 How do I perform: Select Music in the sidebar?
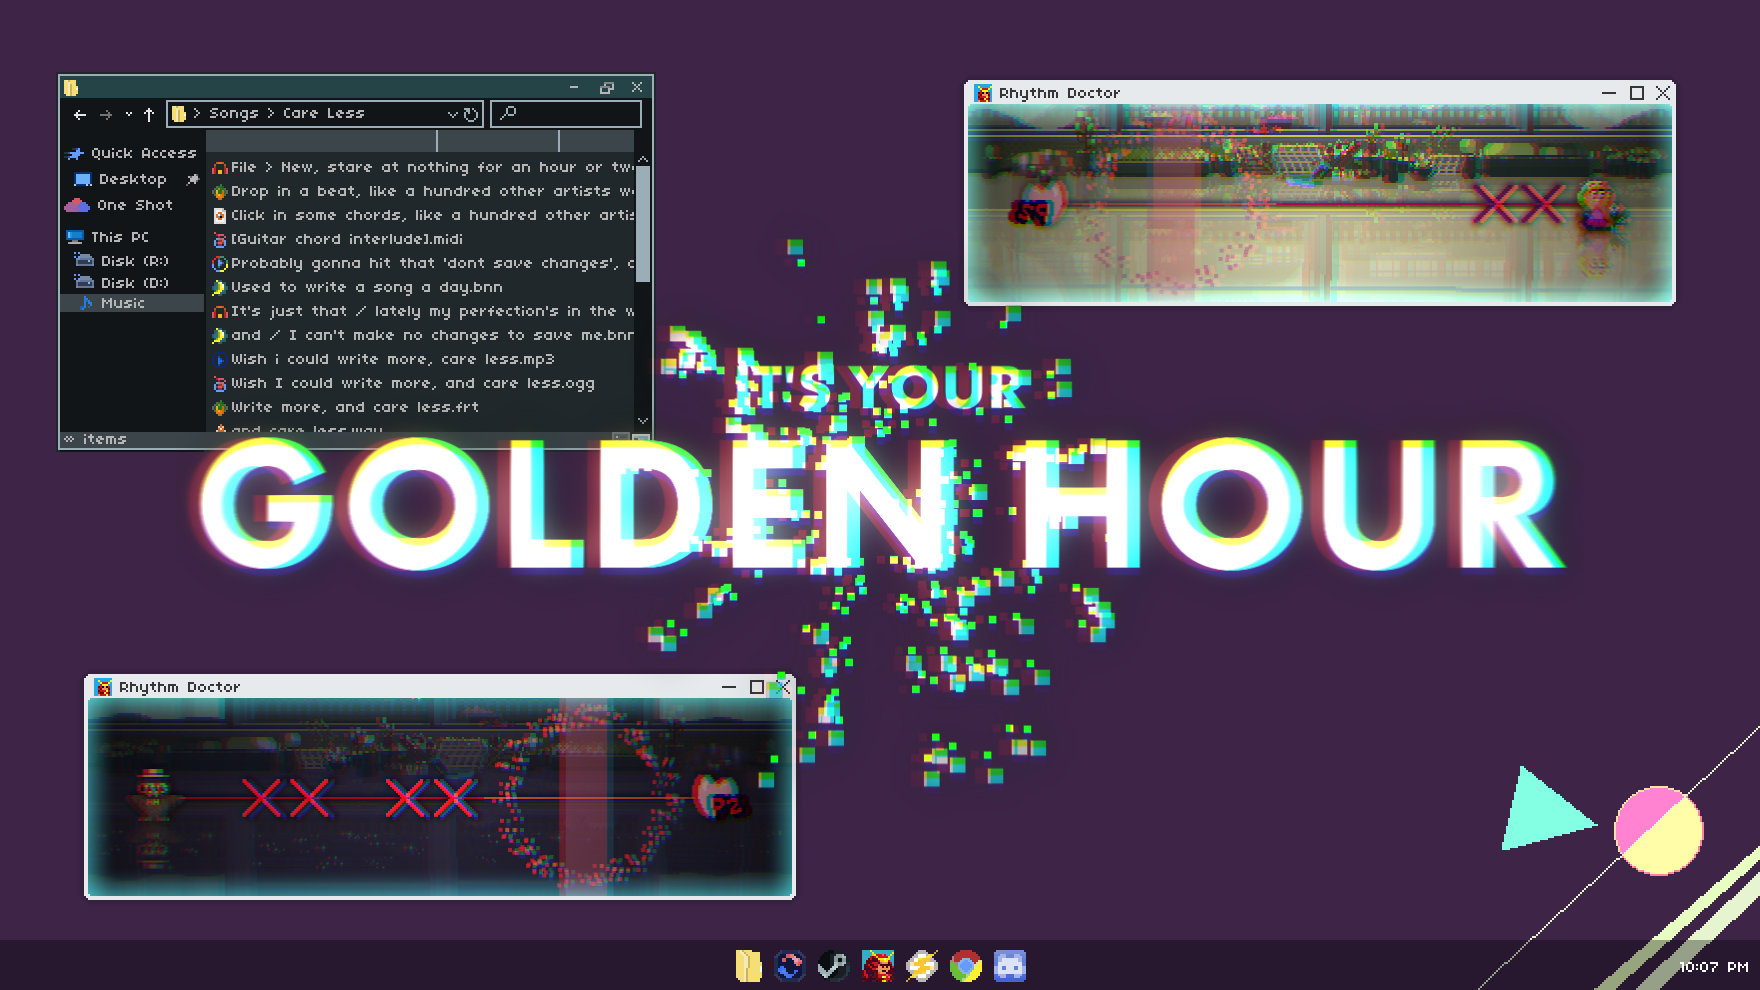(122, 303)
